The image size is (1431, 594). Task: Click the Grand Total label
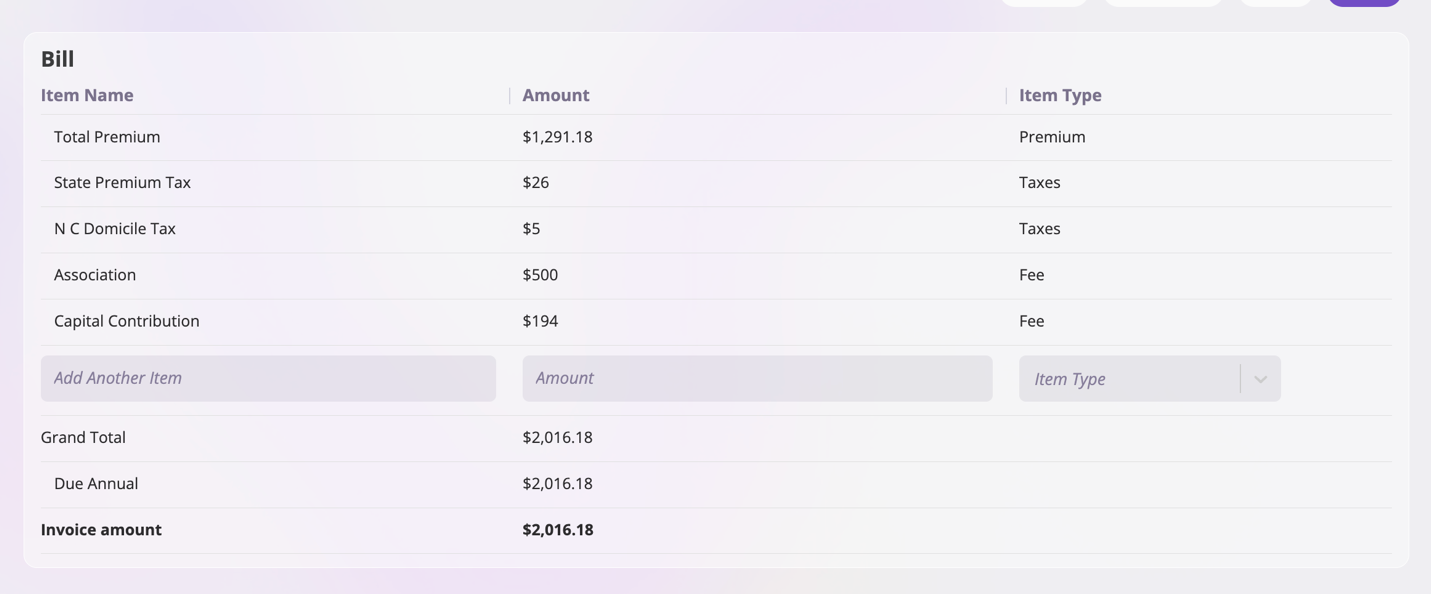pyautogui.click(x=83, y=438)
